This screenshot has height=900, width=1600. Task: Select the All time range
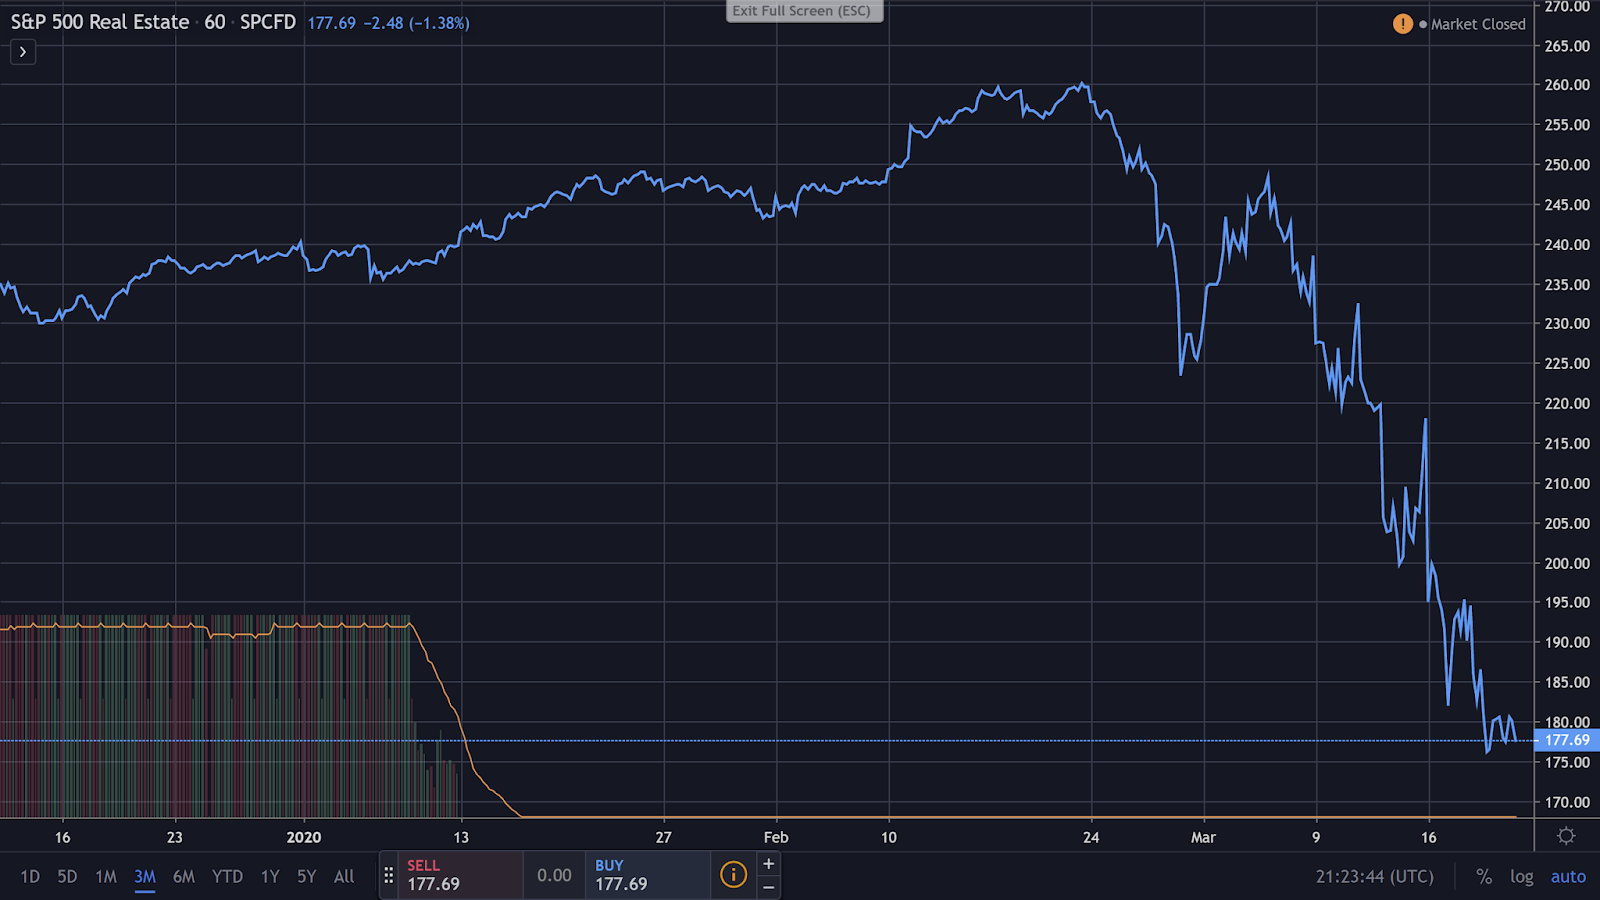(x=344, y=877)
